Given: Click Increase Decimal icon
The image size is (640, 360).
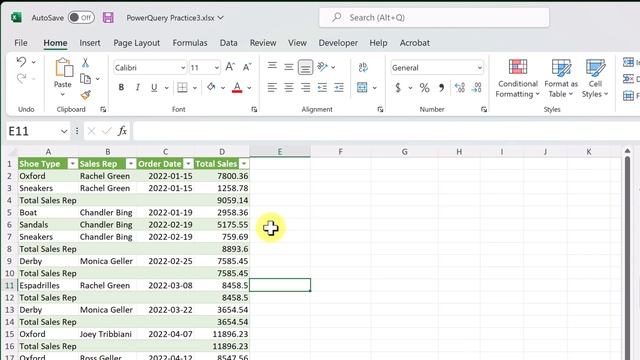Looking at the screenshot, I should 460,87.
